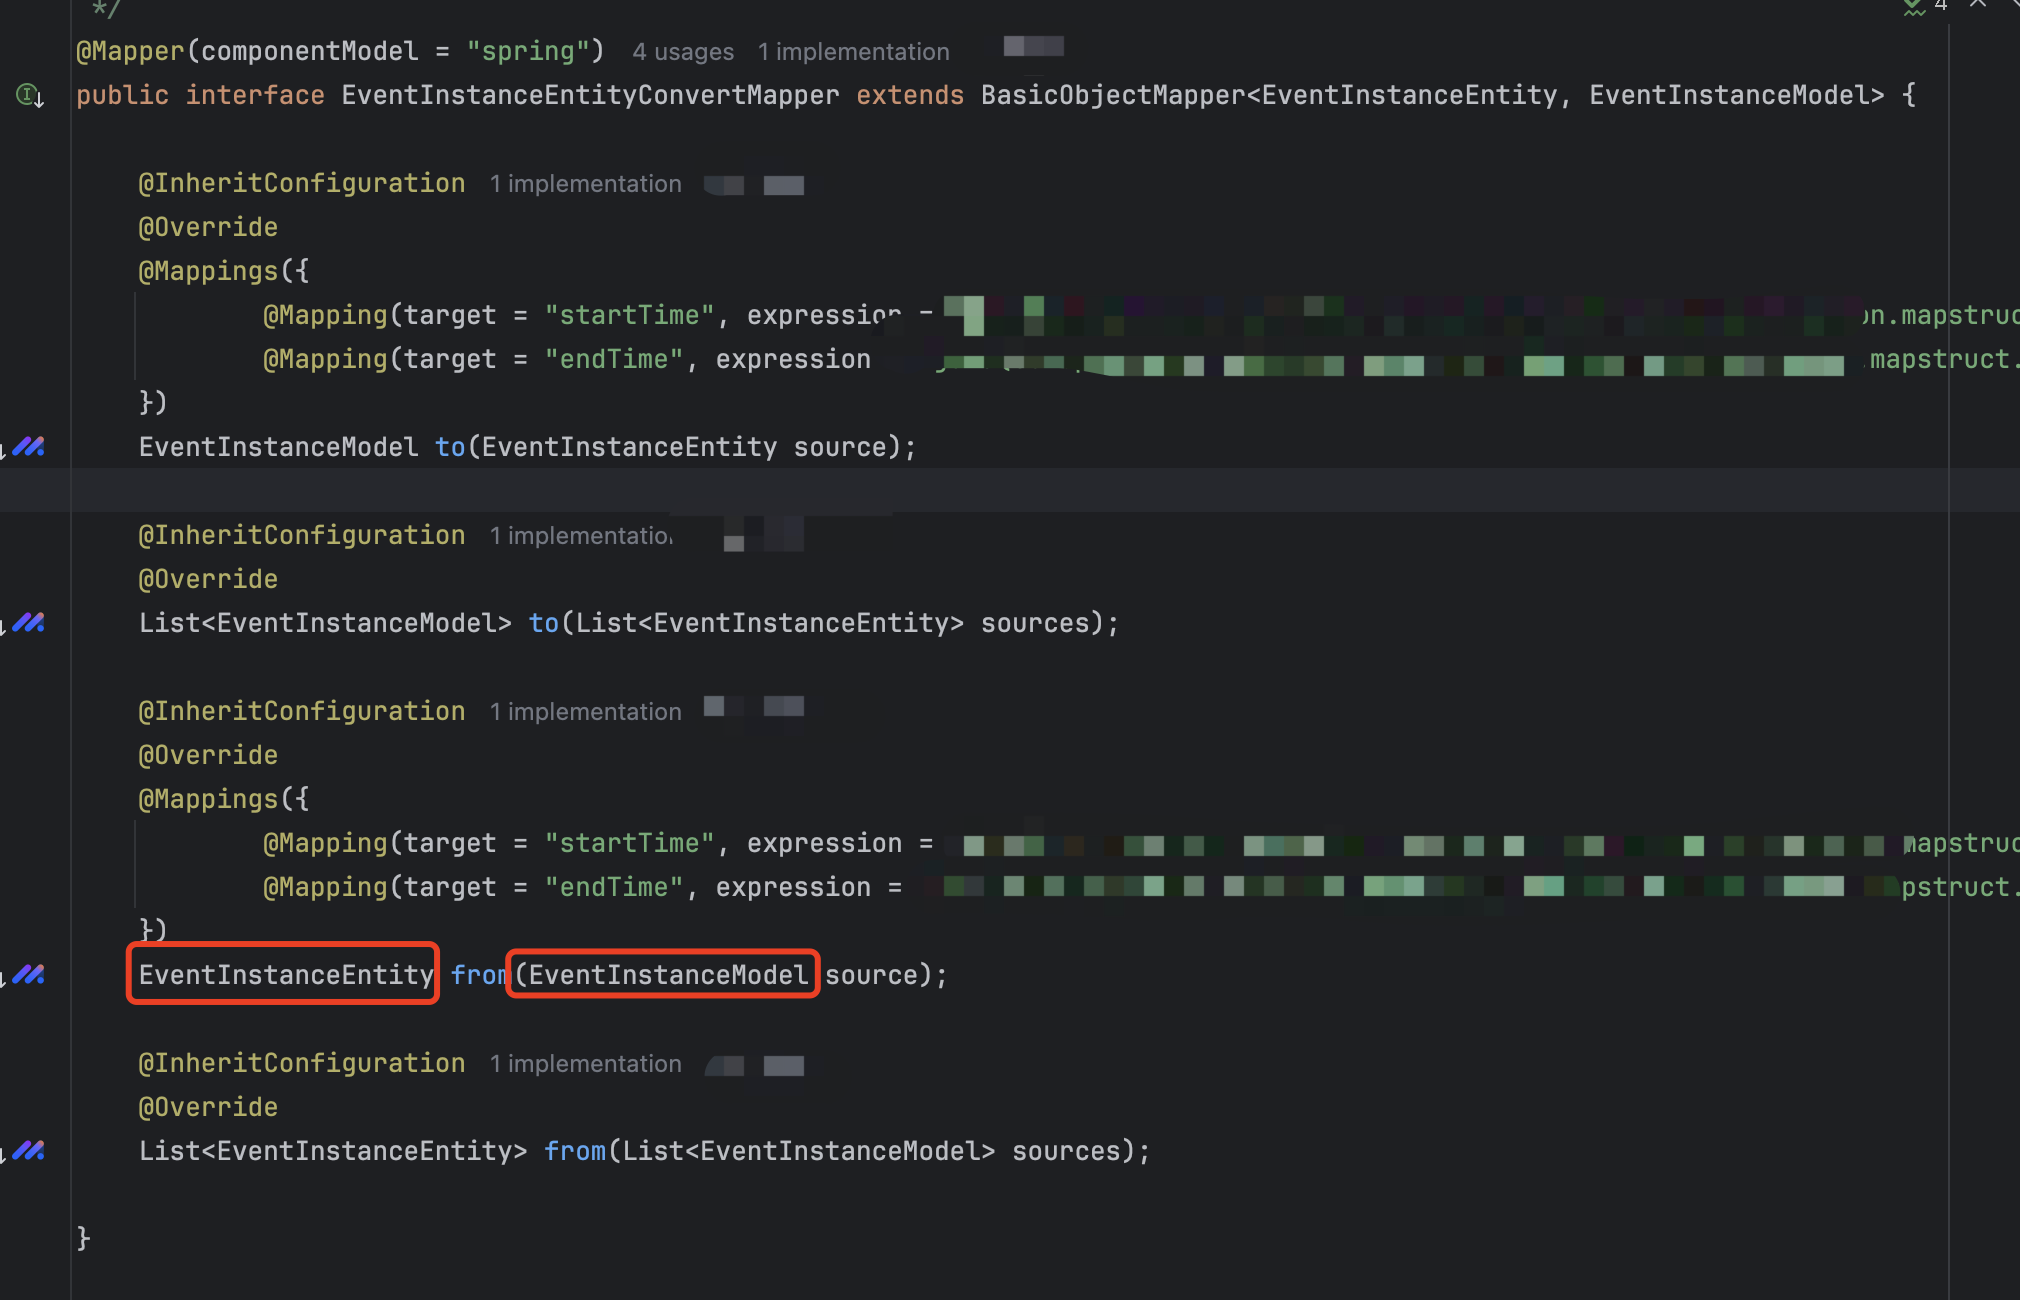The height and width of the screenshot is (1300, 2020).
Task: Open the '4 usages' hint after @Mapper
Action: click(x=683, y=52)
